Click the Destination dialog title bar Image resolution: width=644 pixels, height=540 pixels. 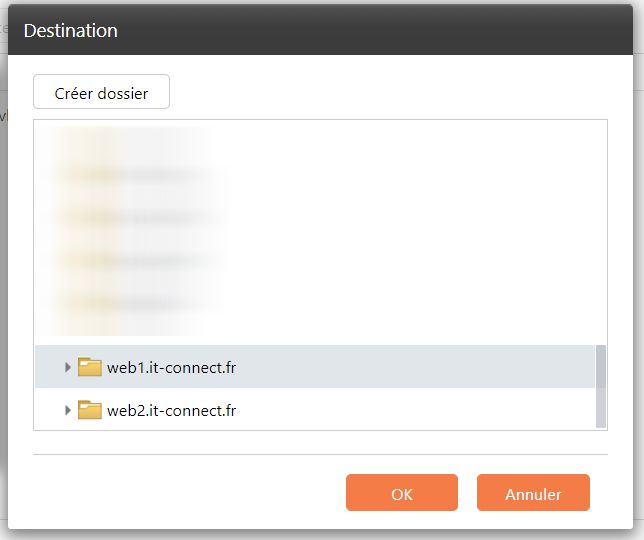[x=320, y=30]
